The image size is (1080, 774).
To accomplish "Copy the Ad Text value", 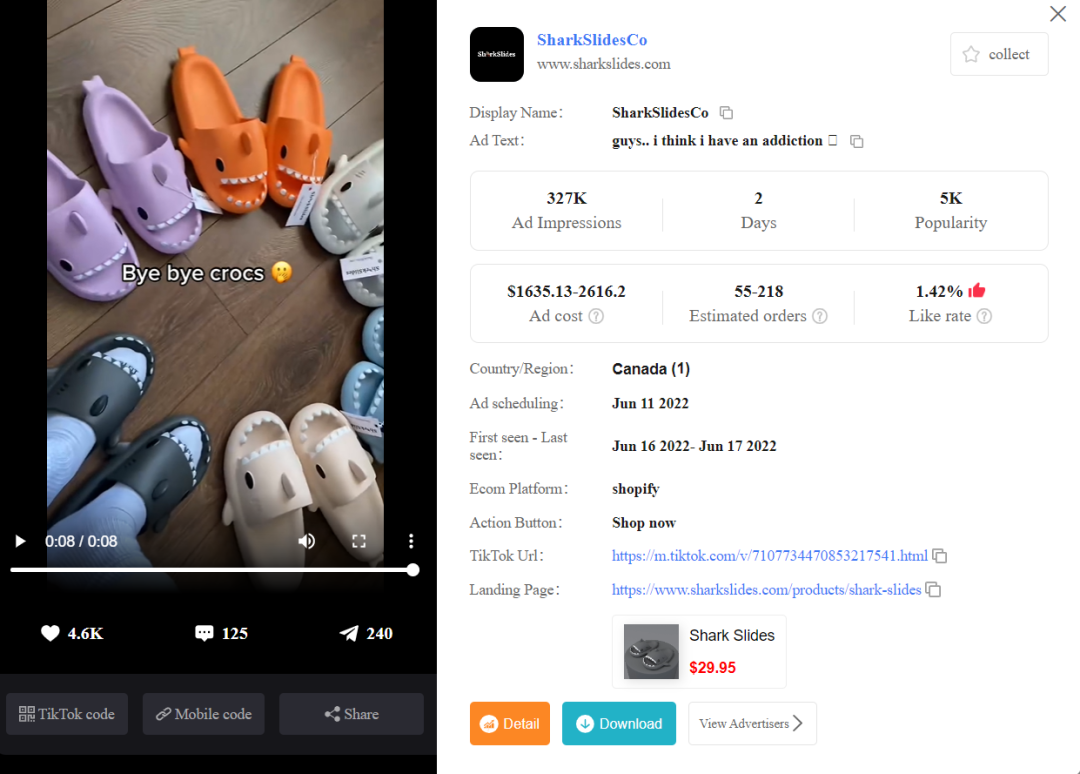I will click(x=857, y=141).
